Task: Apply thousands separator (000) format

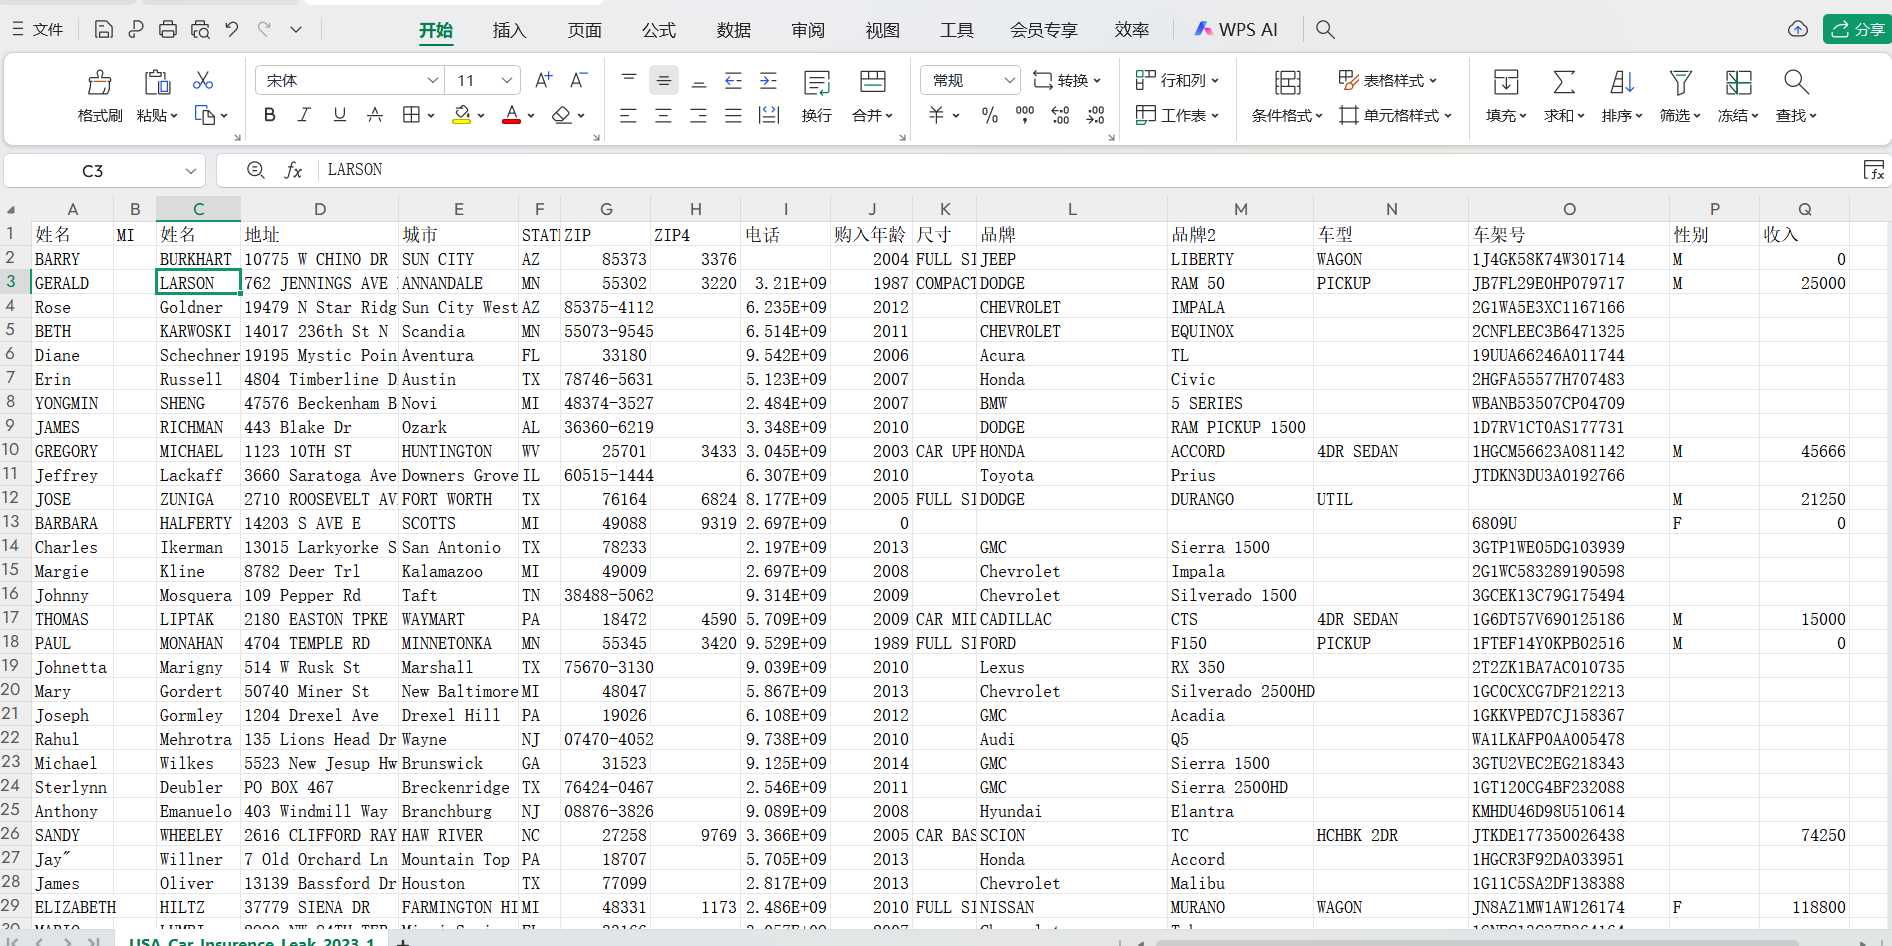Action: click(1025, 115)
